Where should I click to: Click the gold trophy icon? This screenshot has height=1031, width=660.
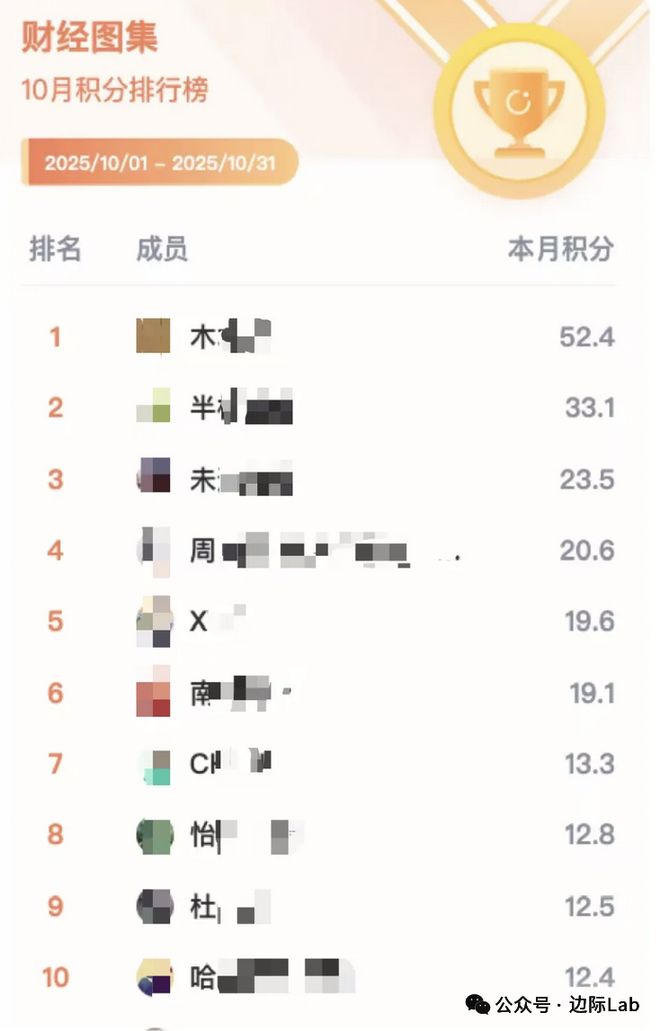pyautogui.click(x=518, y=108)
